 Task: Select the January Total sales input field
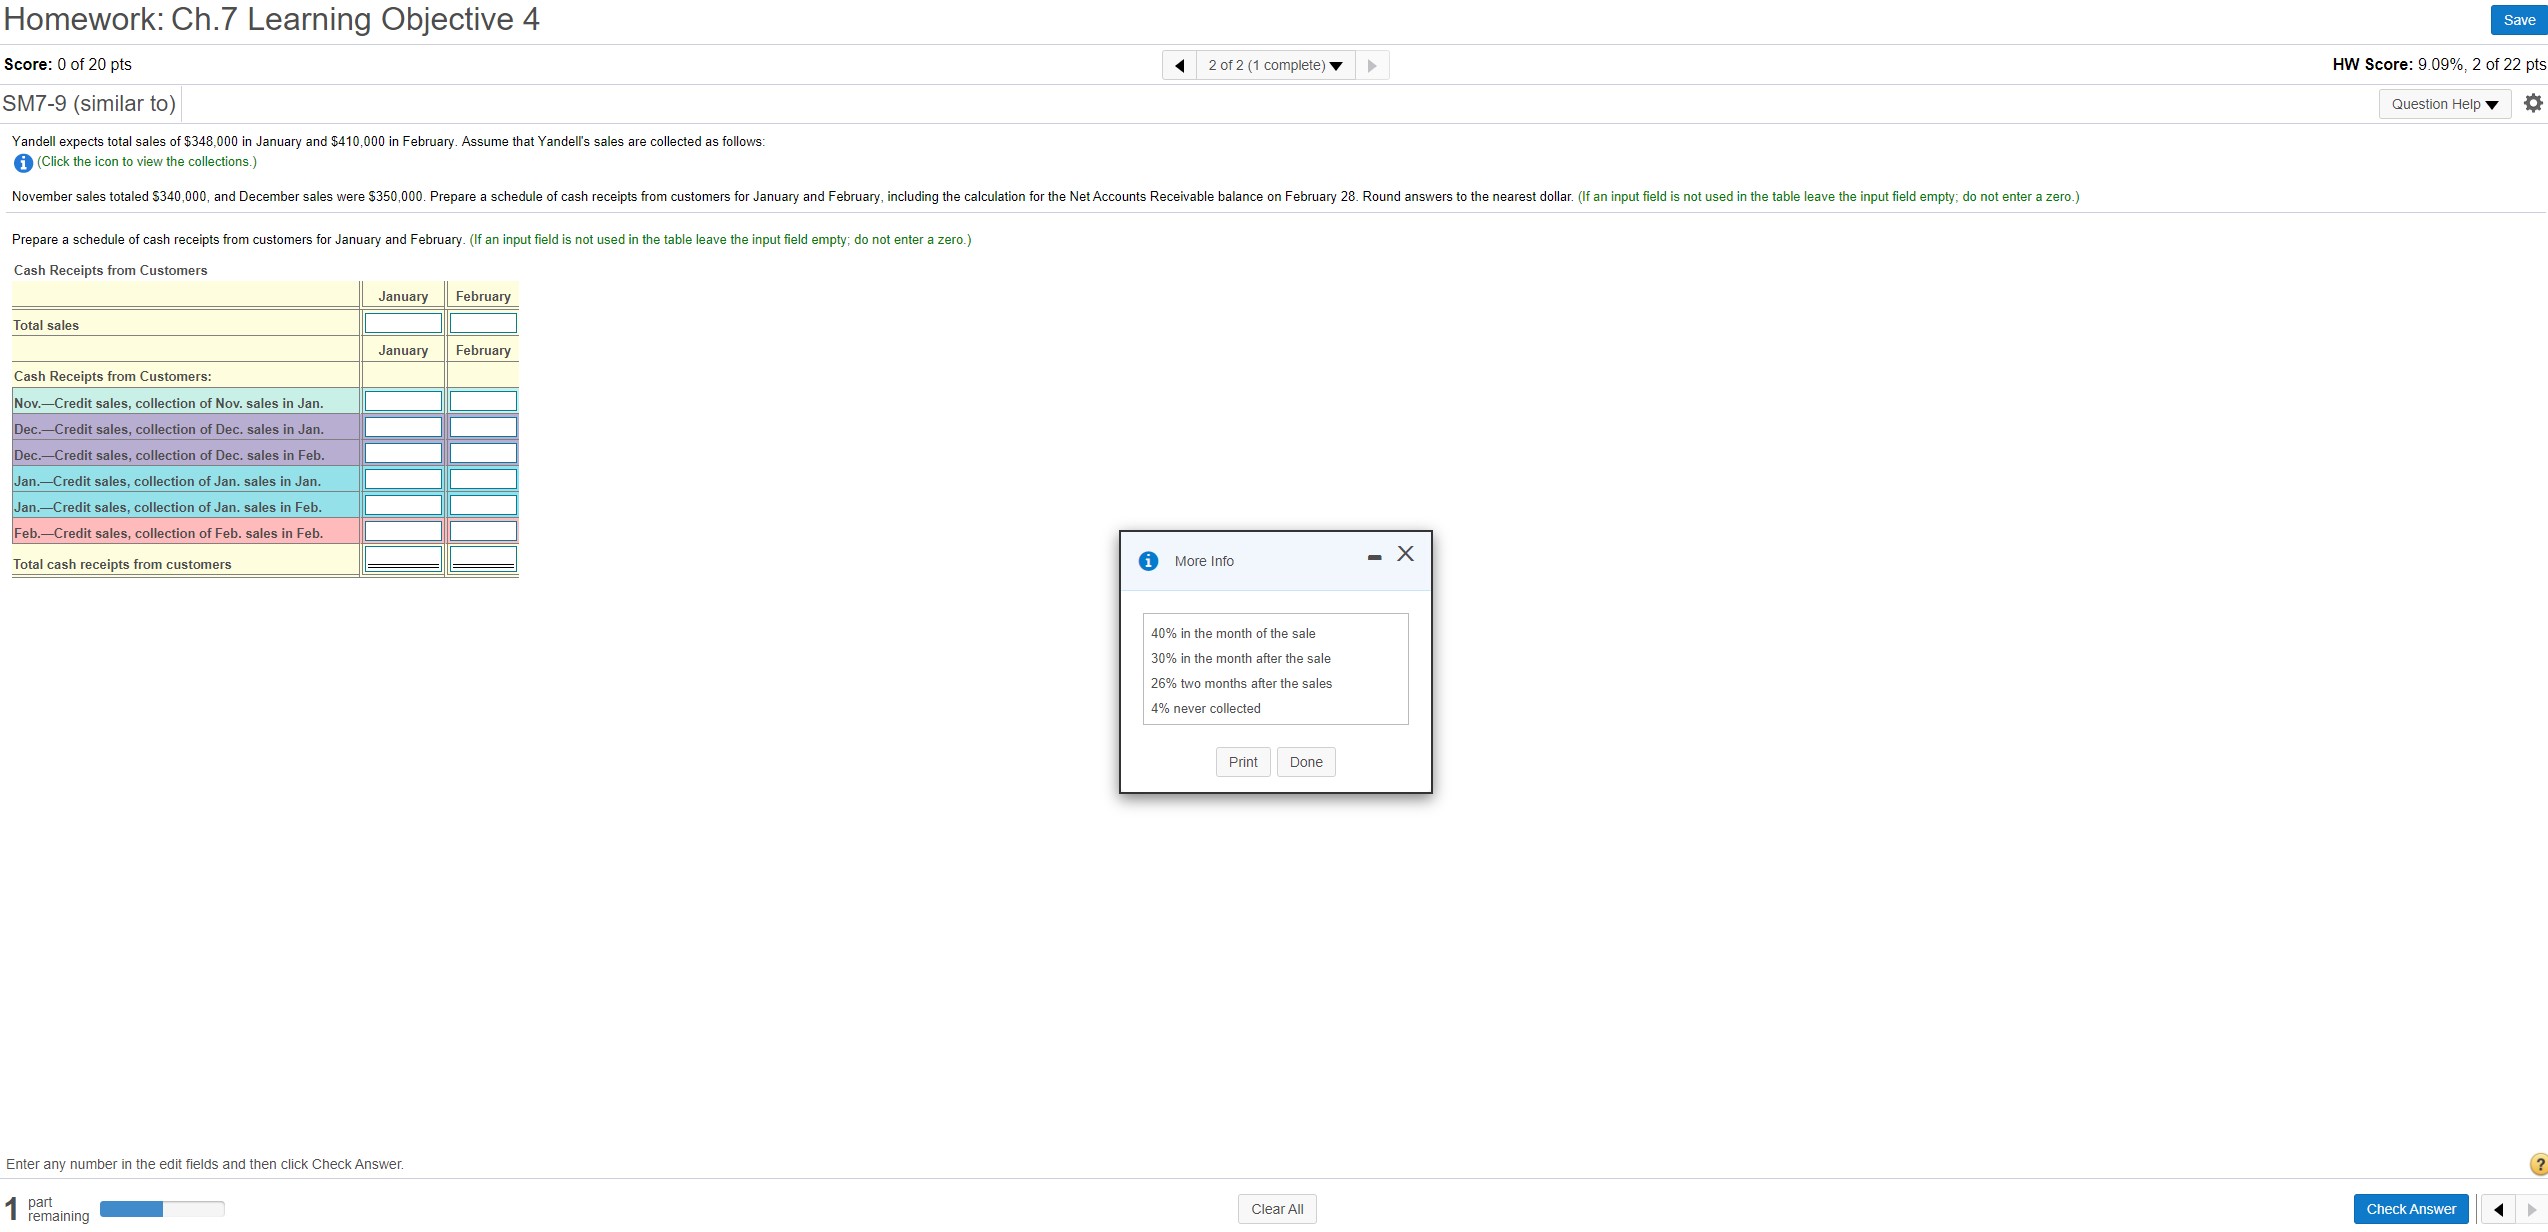pyautogui.click(x=401, y=323)
